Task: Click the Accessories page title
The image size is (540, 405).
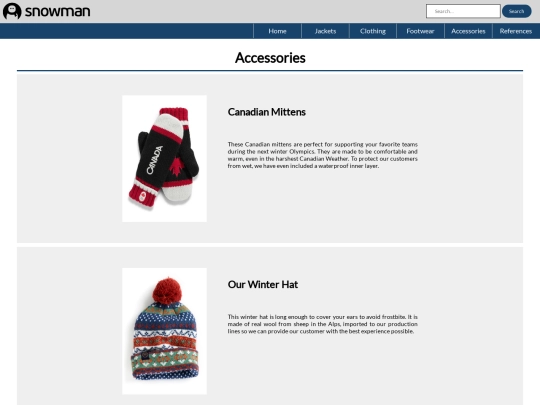Action: tap(270, 58)
